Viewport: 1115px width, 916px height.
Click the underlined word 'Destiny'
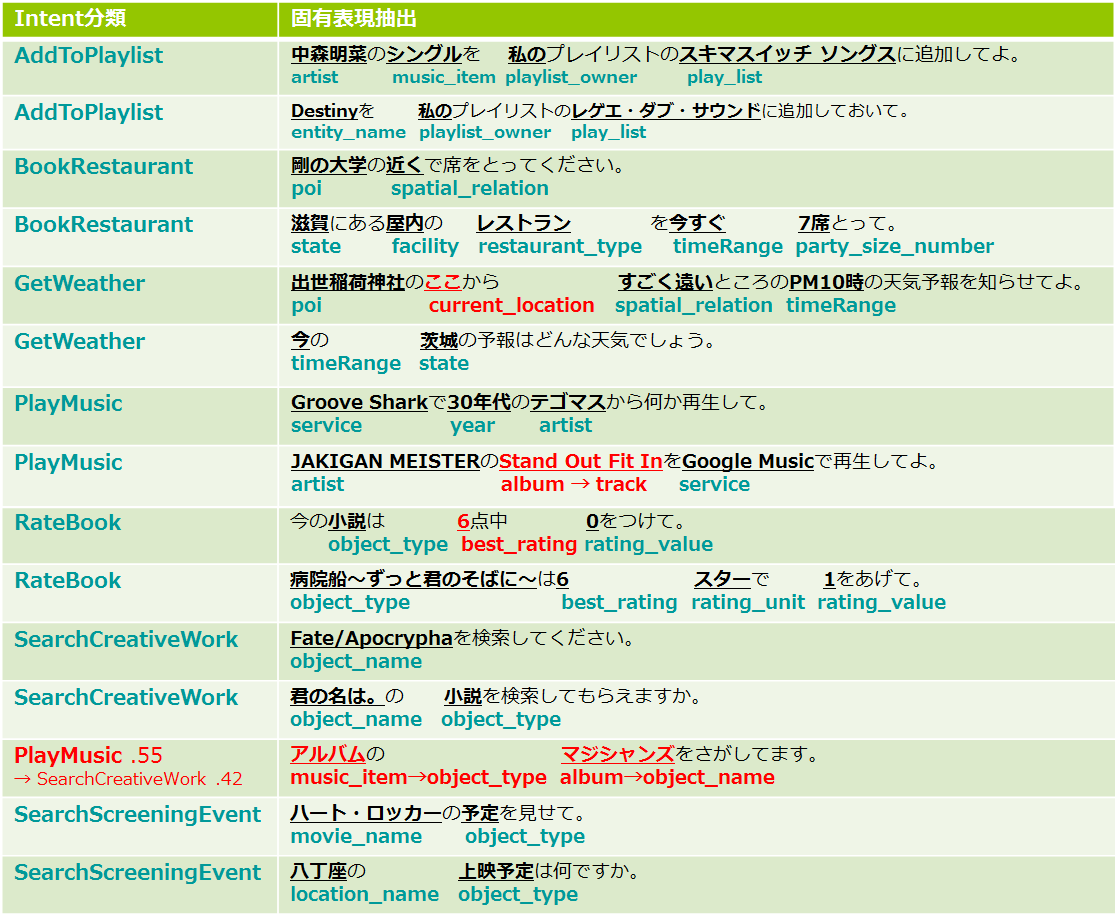324,111
